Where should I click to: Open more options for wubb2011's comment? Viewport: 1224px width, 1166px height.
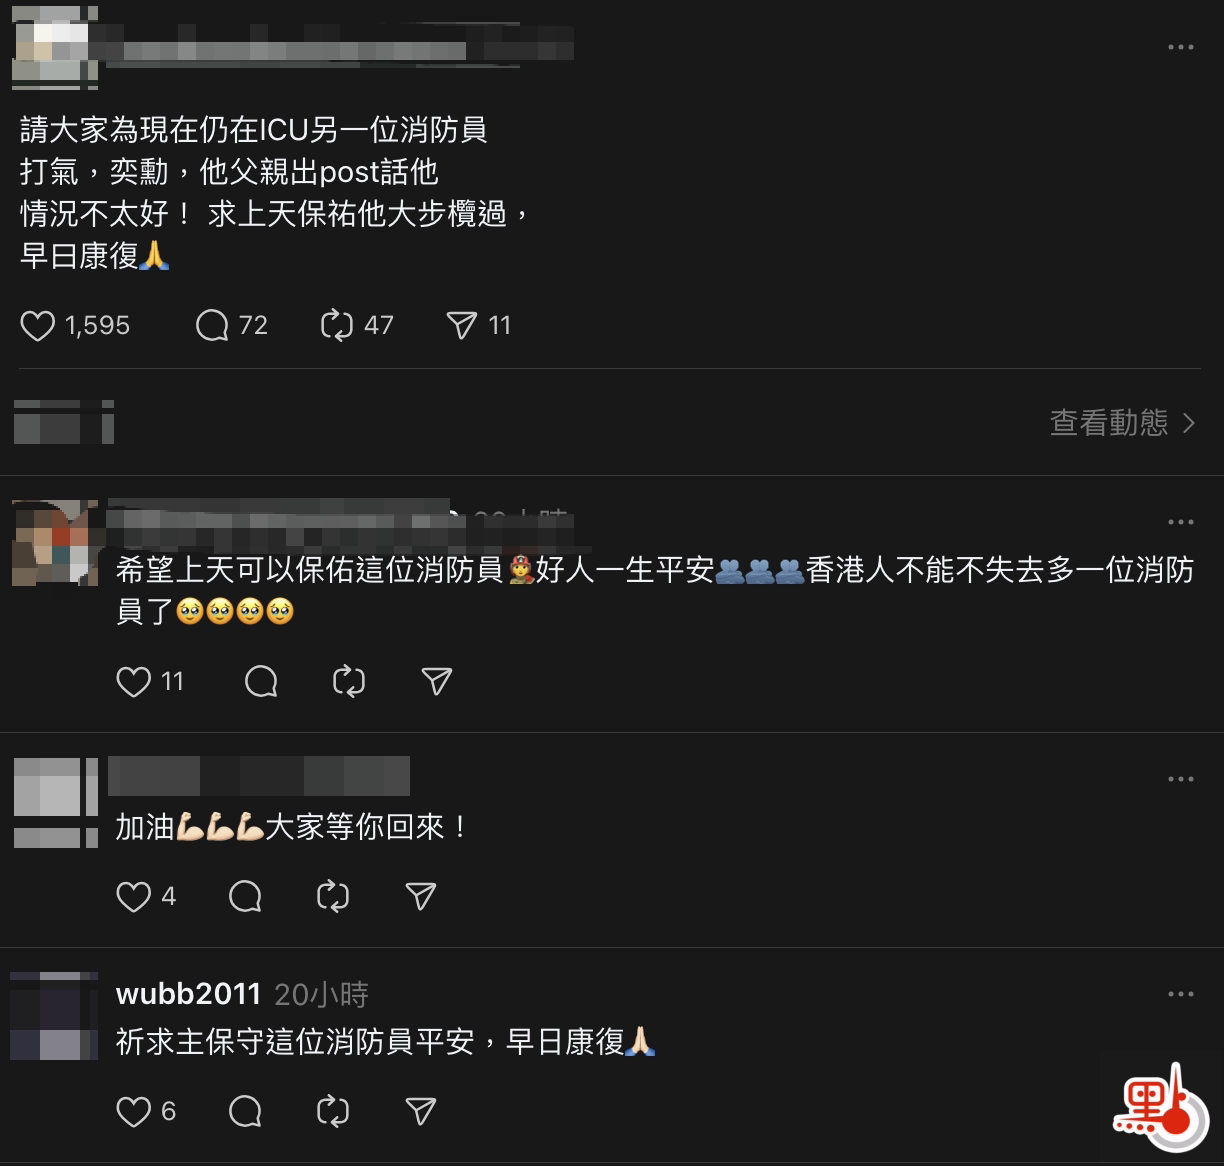[x=1181, y=994]
